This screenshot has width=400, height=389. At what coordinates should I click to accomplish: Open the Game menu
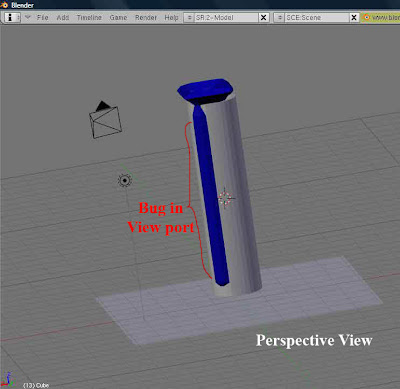pyautogui.click(x=118, y=17)
